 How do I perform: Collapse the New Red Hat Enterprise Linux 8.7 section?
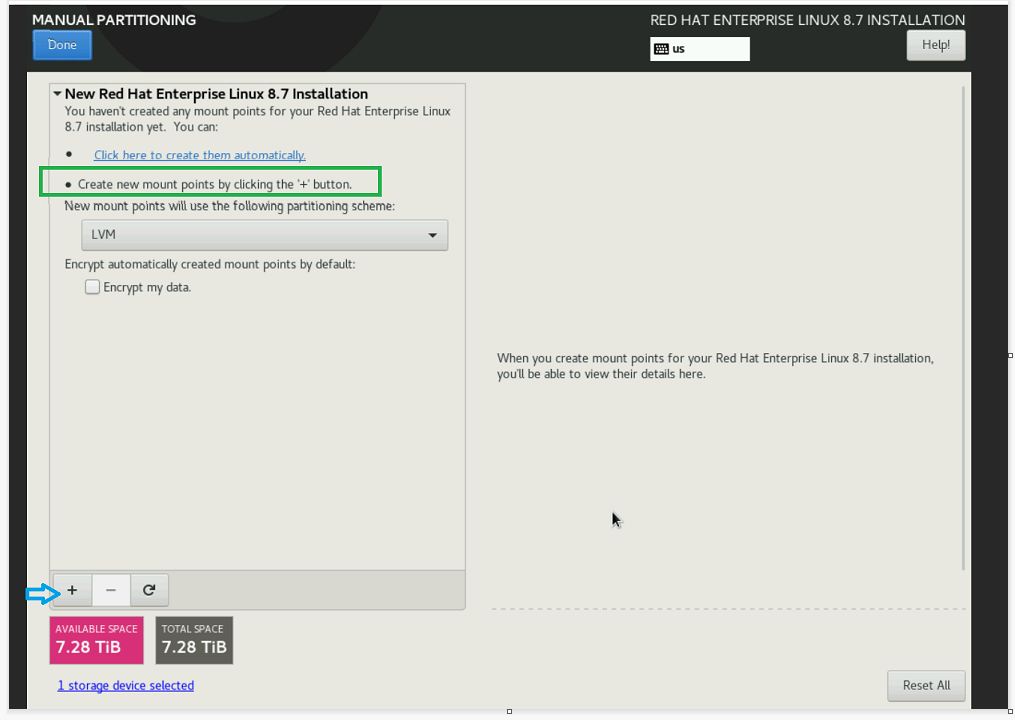58,93
